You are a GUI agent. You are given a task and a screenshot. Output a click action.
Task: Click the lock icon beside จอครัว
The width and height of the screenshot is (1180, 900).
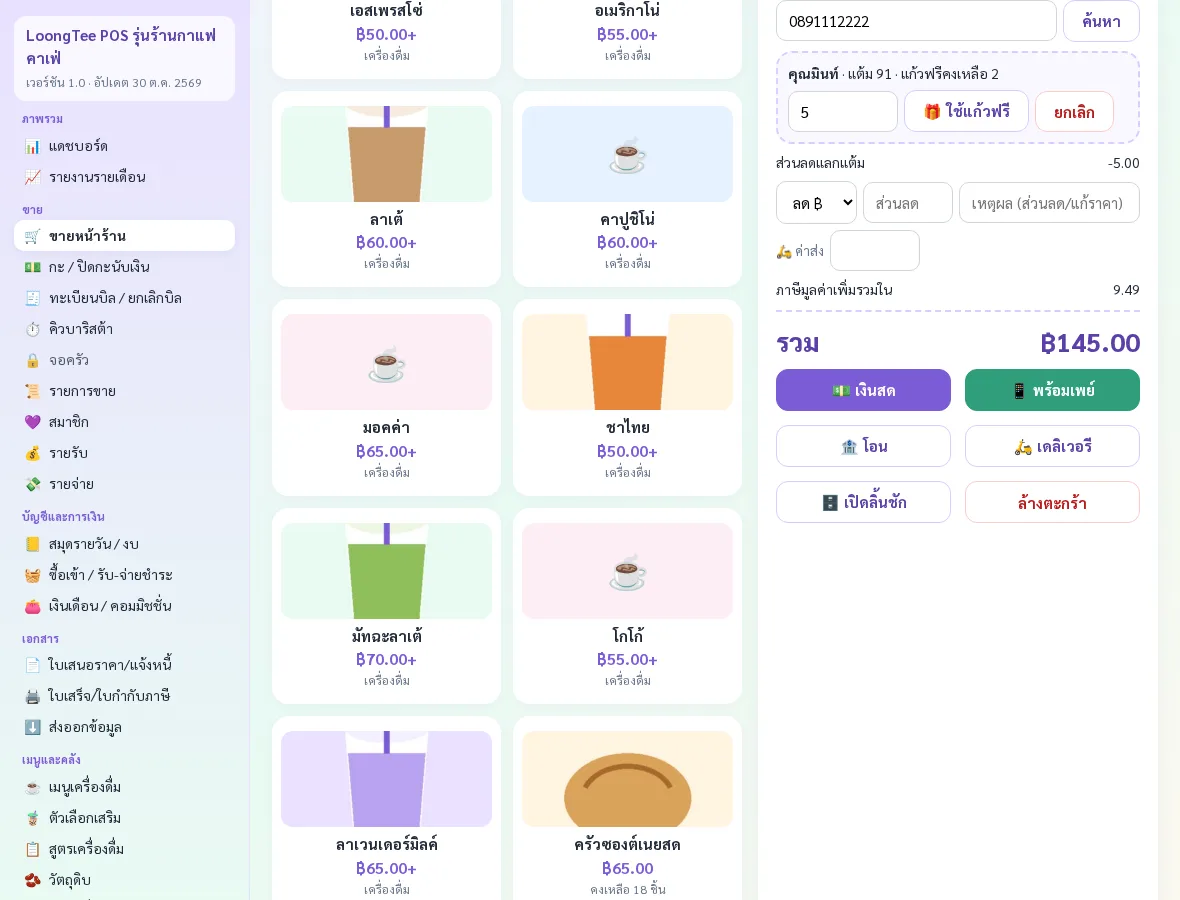[32, 360]
